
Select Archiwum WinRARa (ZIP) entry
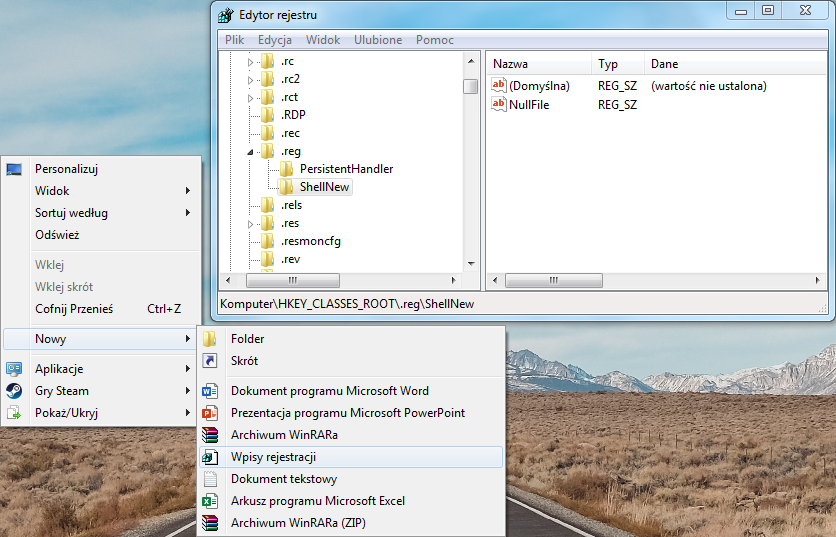click(x=351, y=523)
